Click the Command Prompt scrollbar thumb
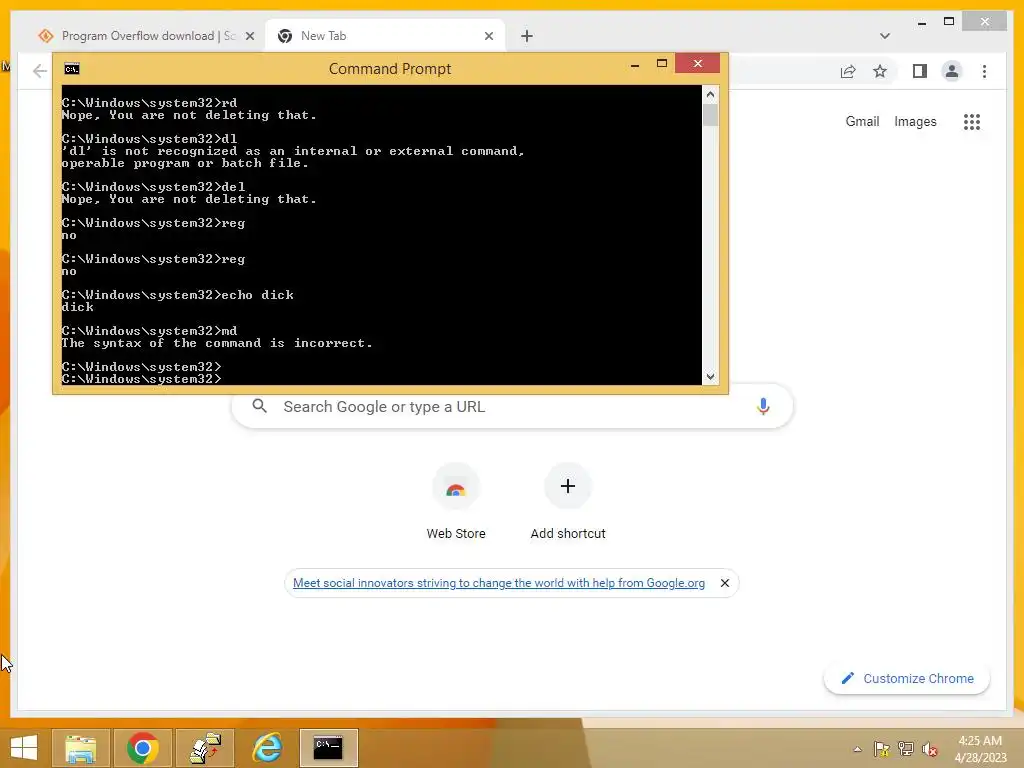 pyautogui.click(x=711, y=115)
